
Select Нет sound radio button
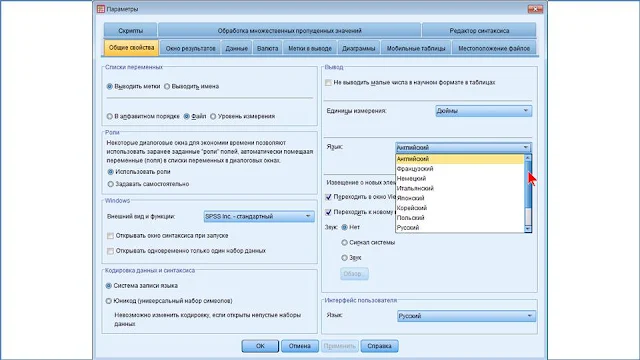click(344, 227)
